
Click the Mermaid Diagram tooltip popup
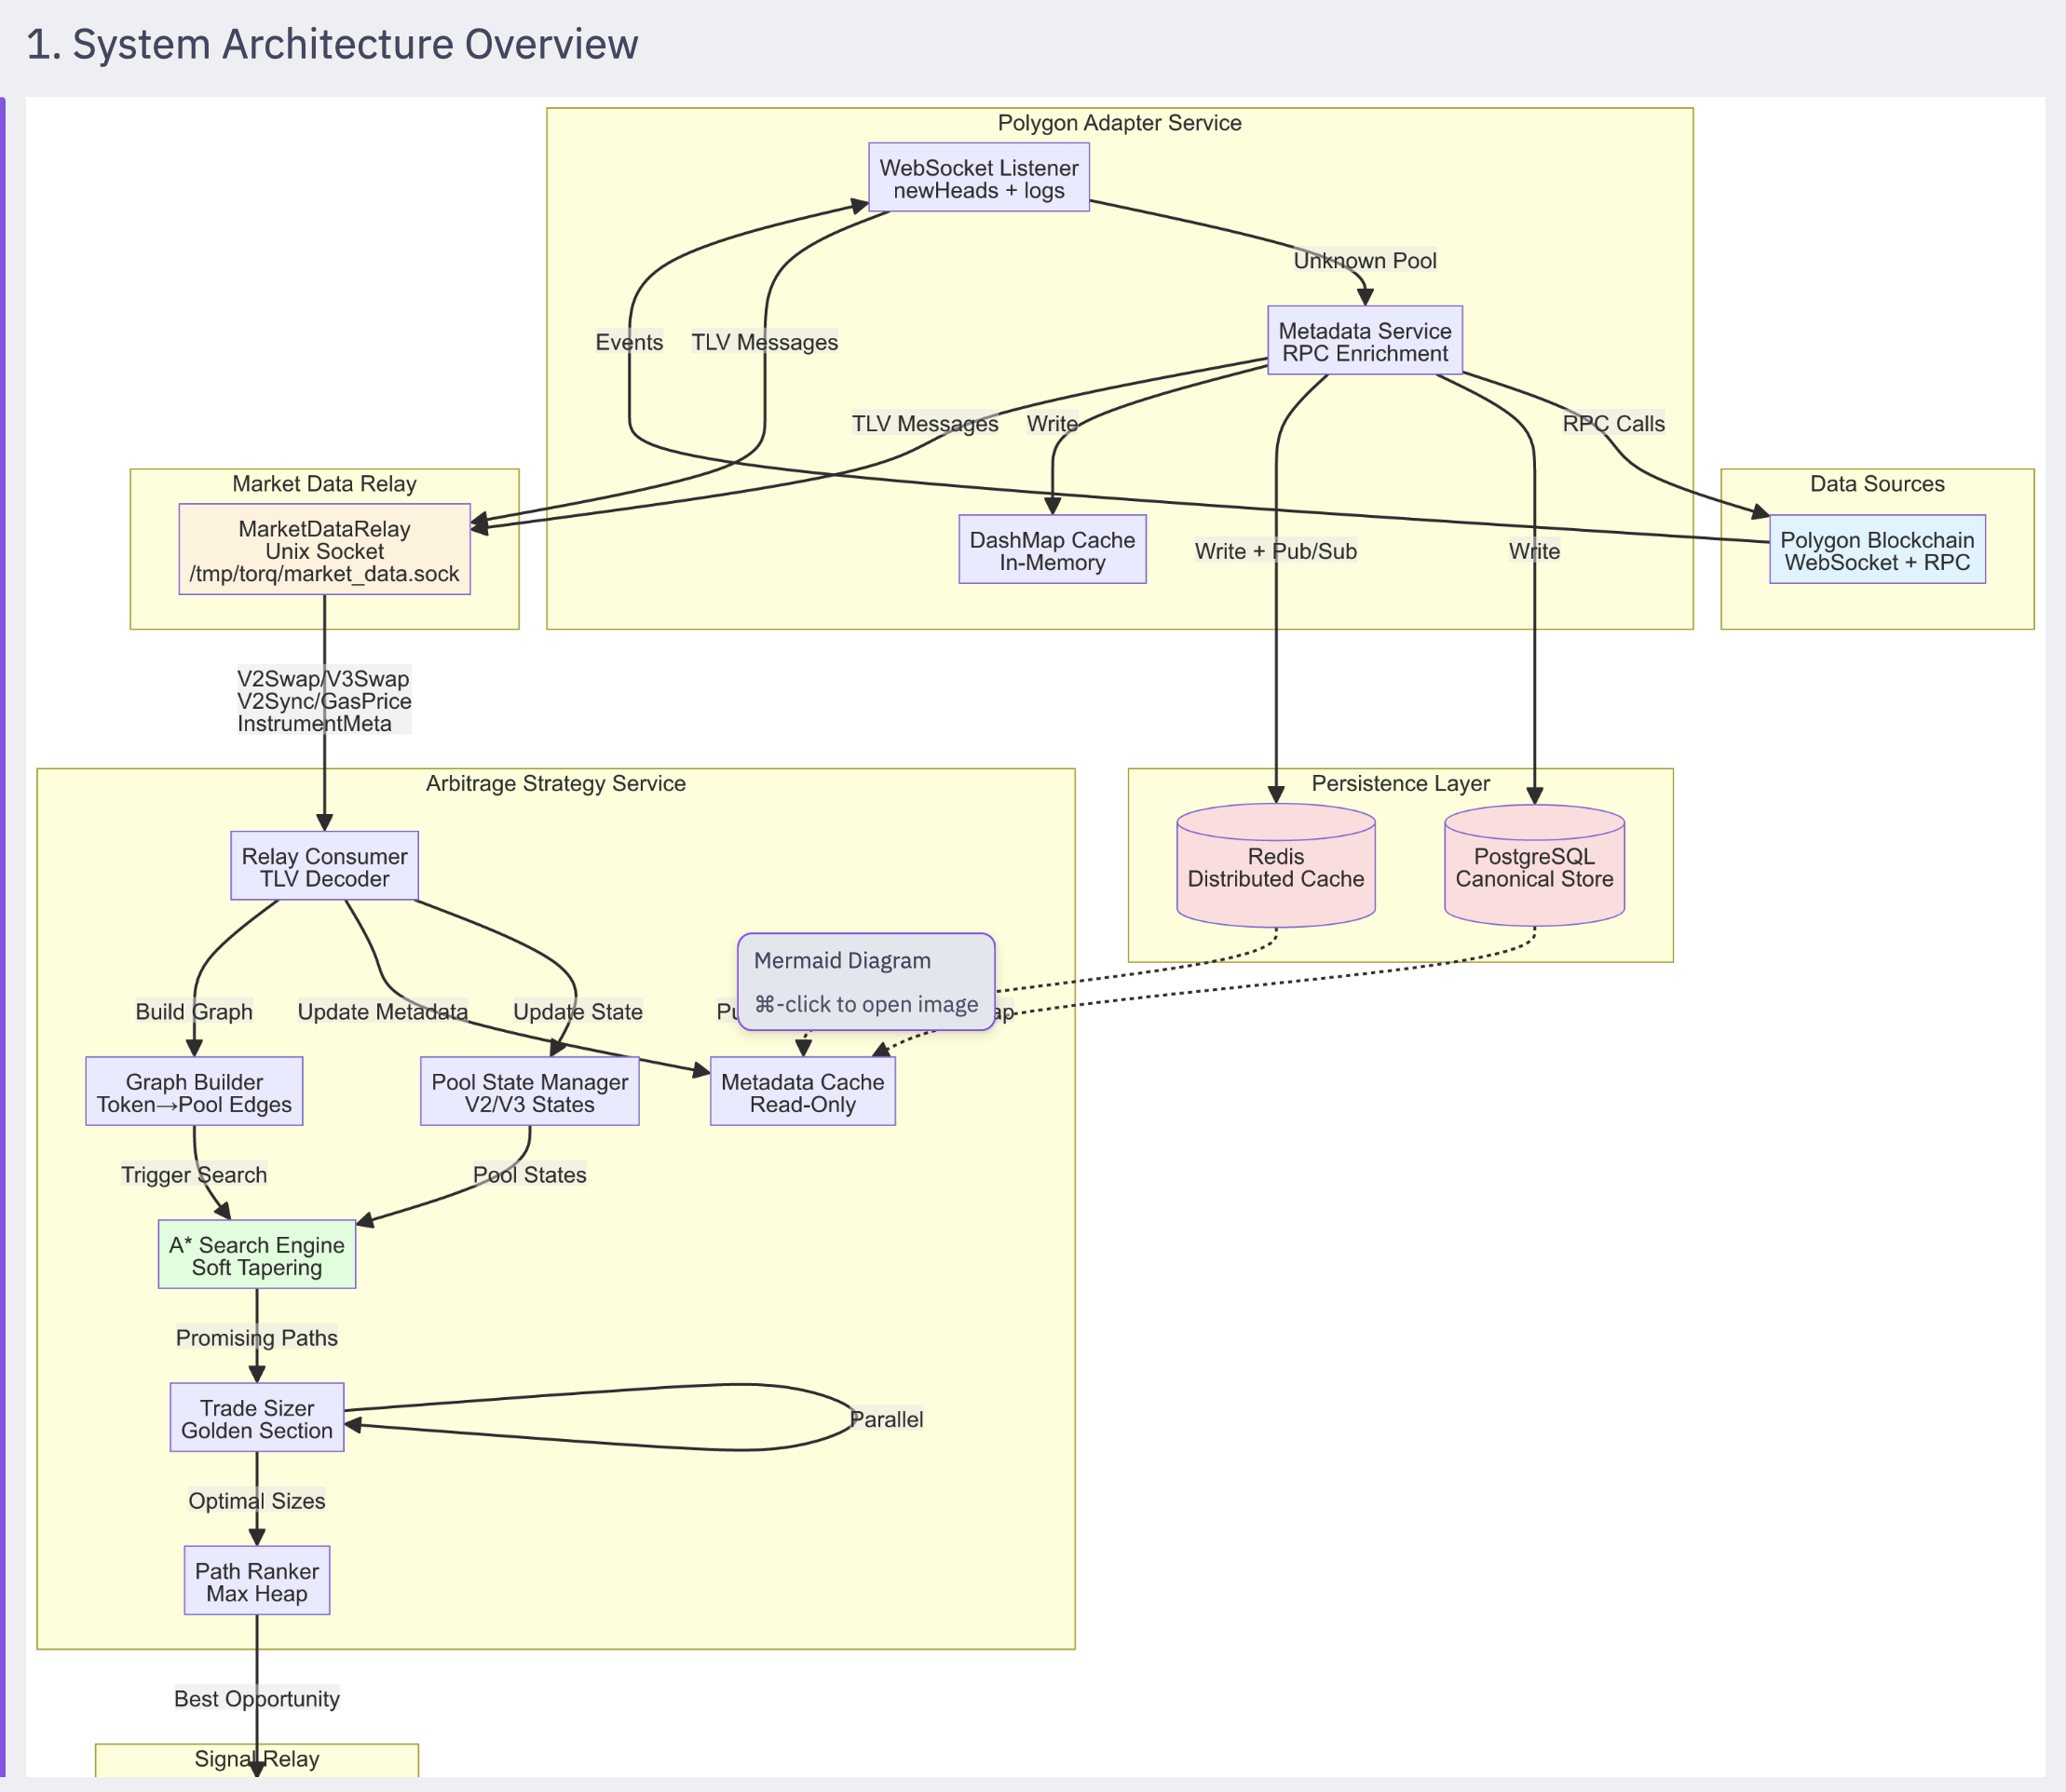click(x=865, y=981)
